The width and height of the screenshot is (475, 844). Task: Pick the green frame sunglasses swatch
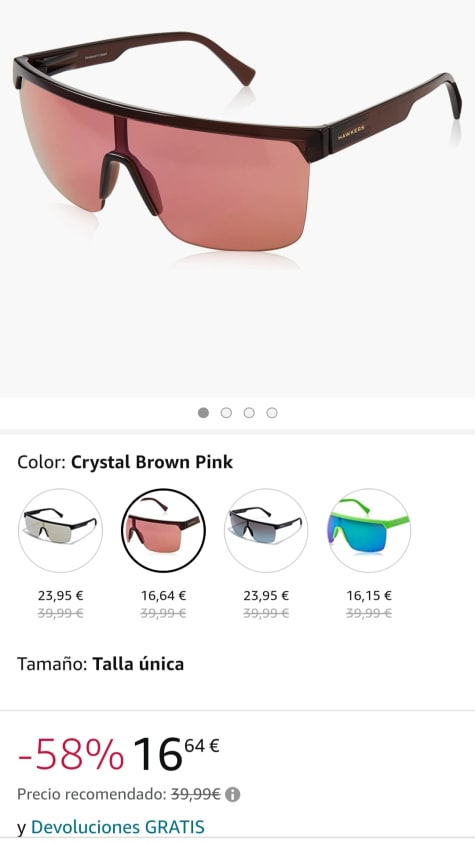coord(369,530)
